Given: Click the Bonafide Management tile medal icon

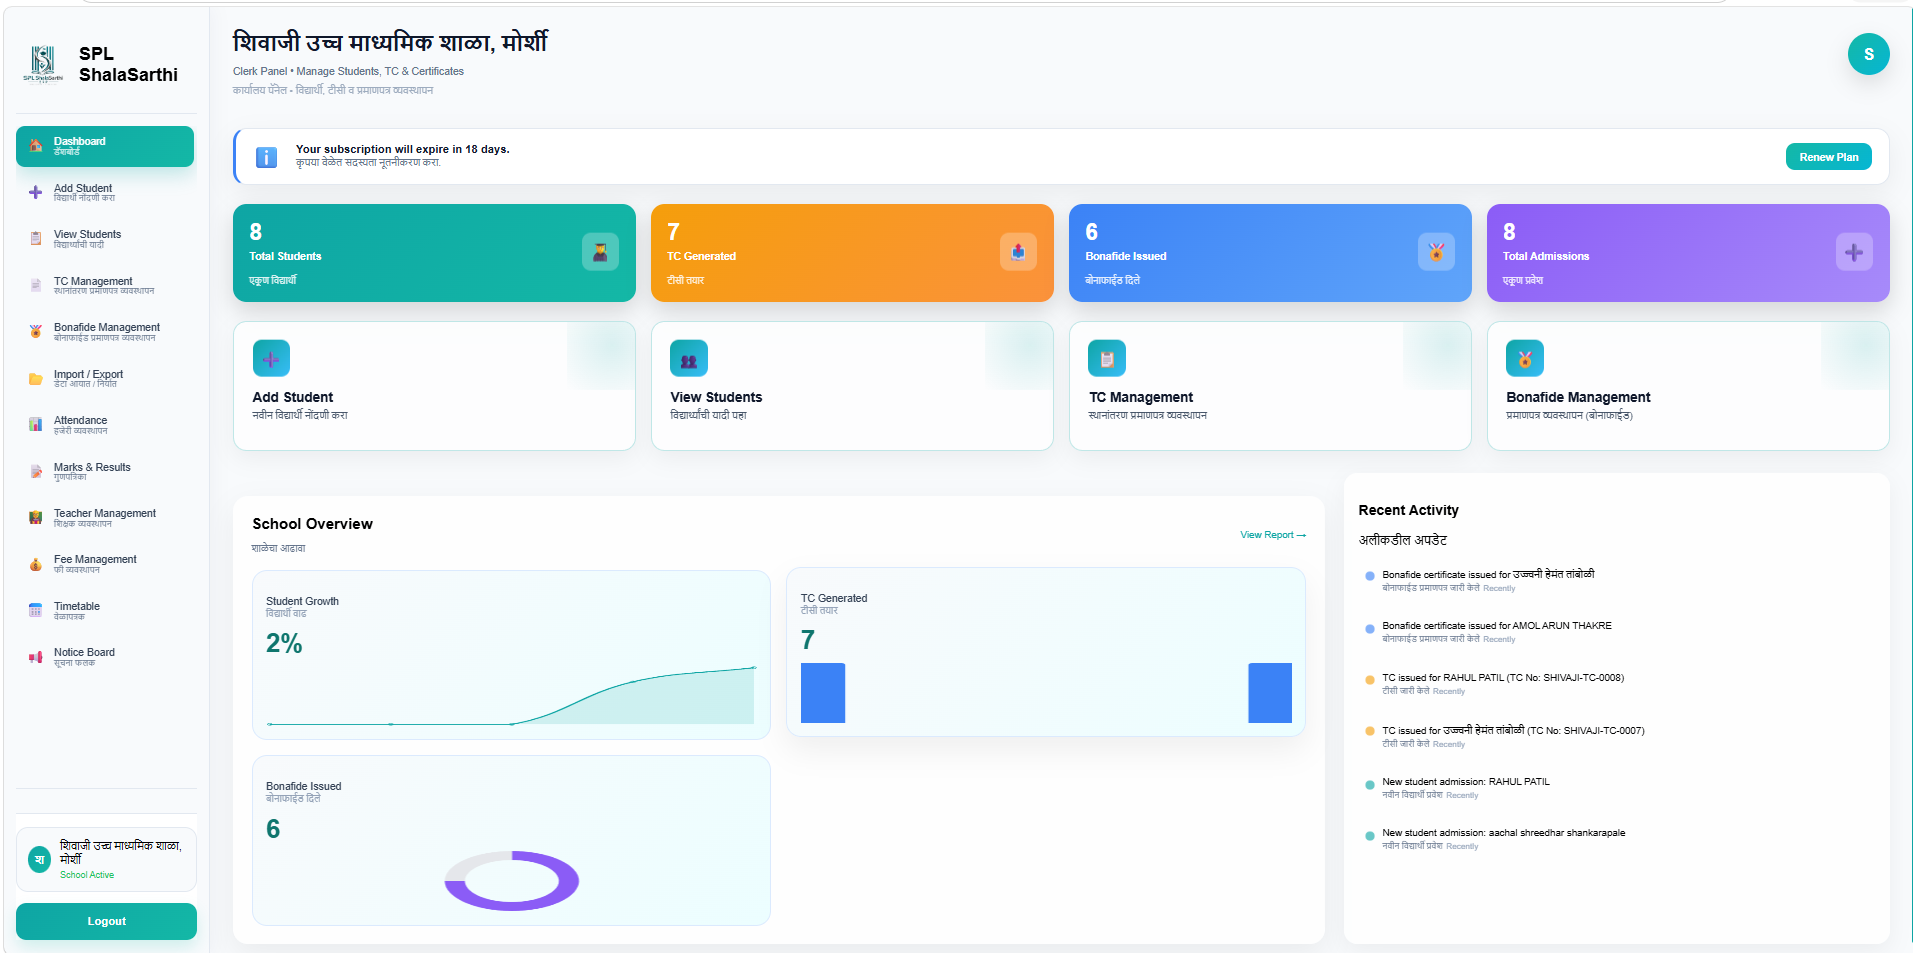Looking at the screenshot, I should click(1525, 359).
